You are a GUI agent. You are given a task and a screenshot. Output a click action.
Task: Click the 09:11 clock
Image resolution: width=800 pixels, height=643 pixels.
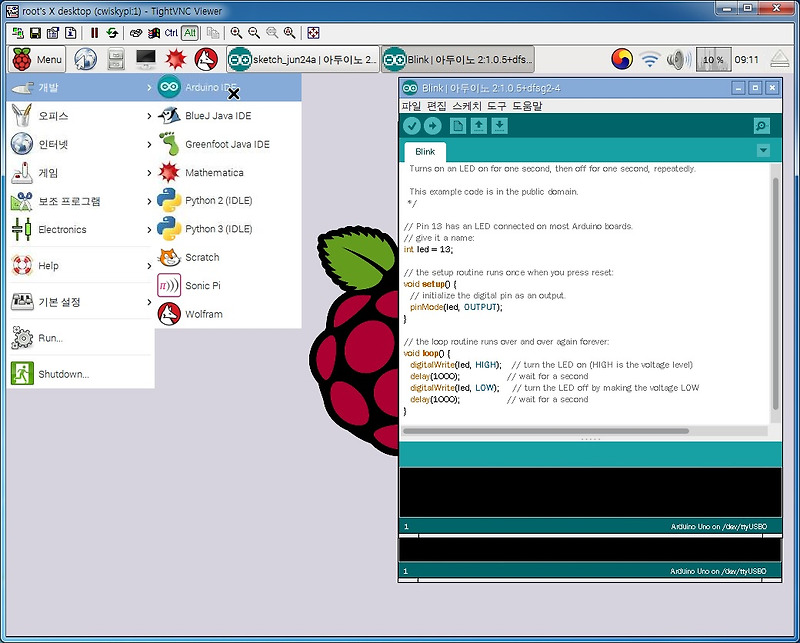pos(746,60)
